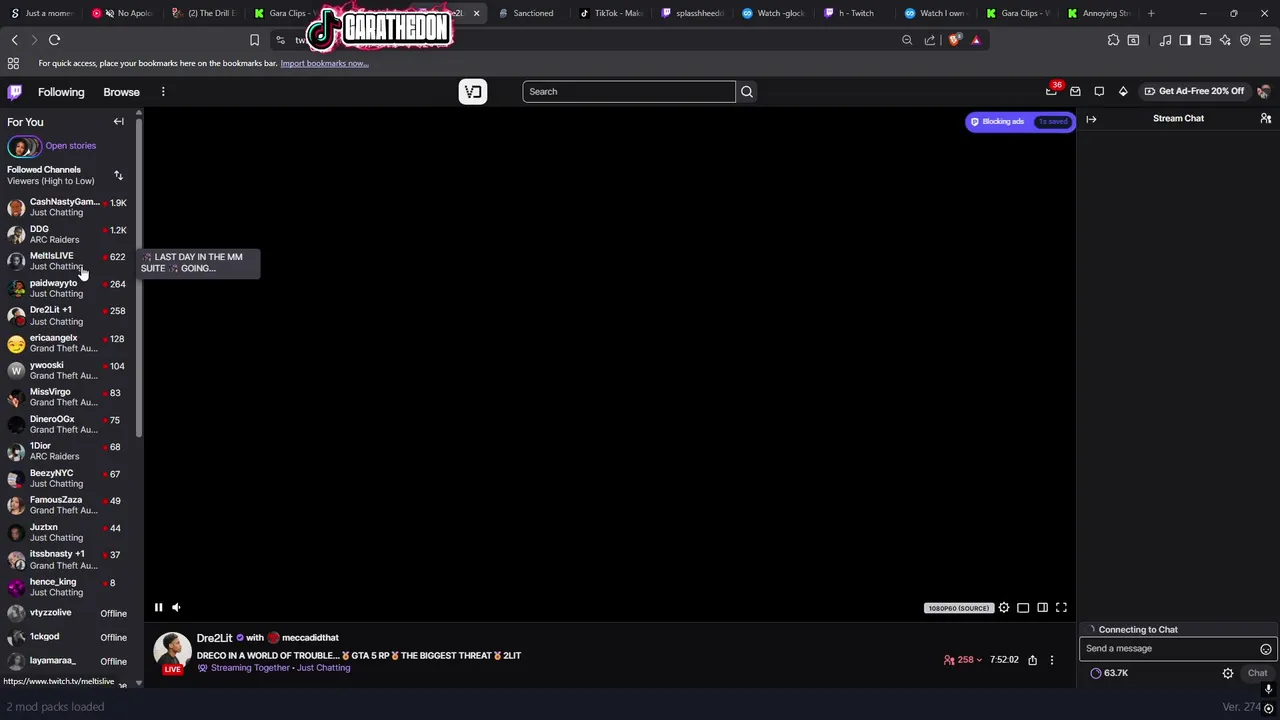The image size is (1280, 720).
Task: Mute the stream volume
Action: [176, 607]
